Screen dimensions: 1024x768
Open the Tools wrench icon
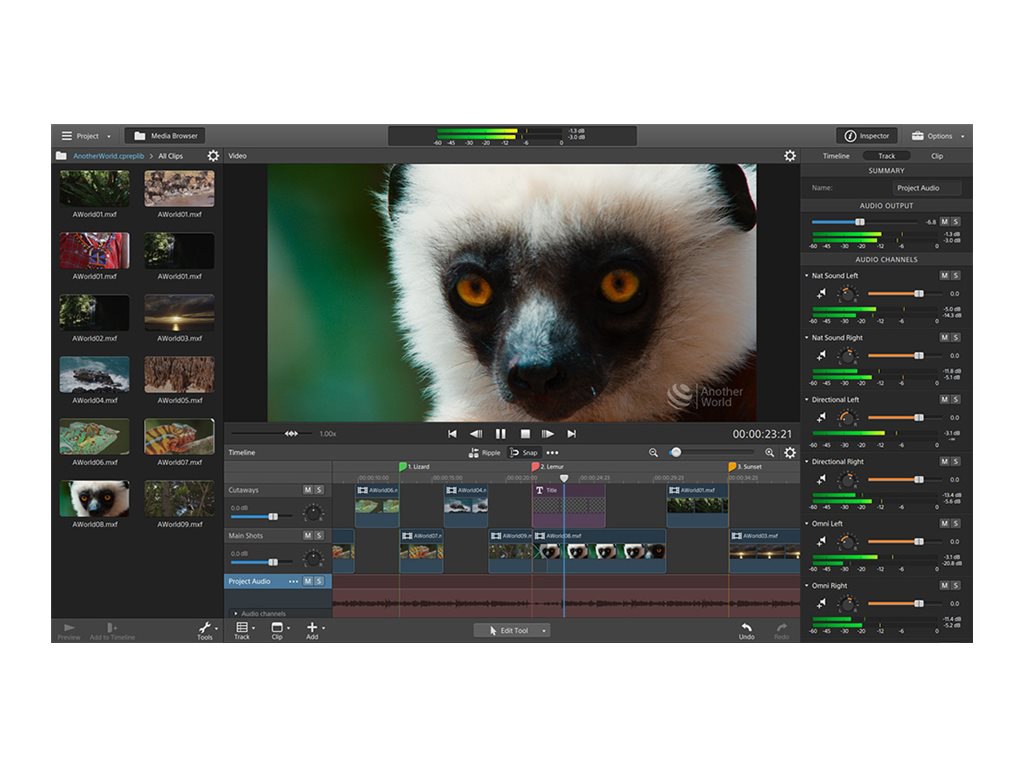206,628
